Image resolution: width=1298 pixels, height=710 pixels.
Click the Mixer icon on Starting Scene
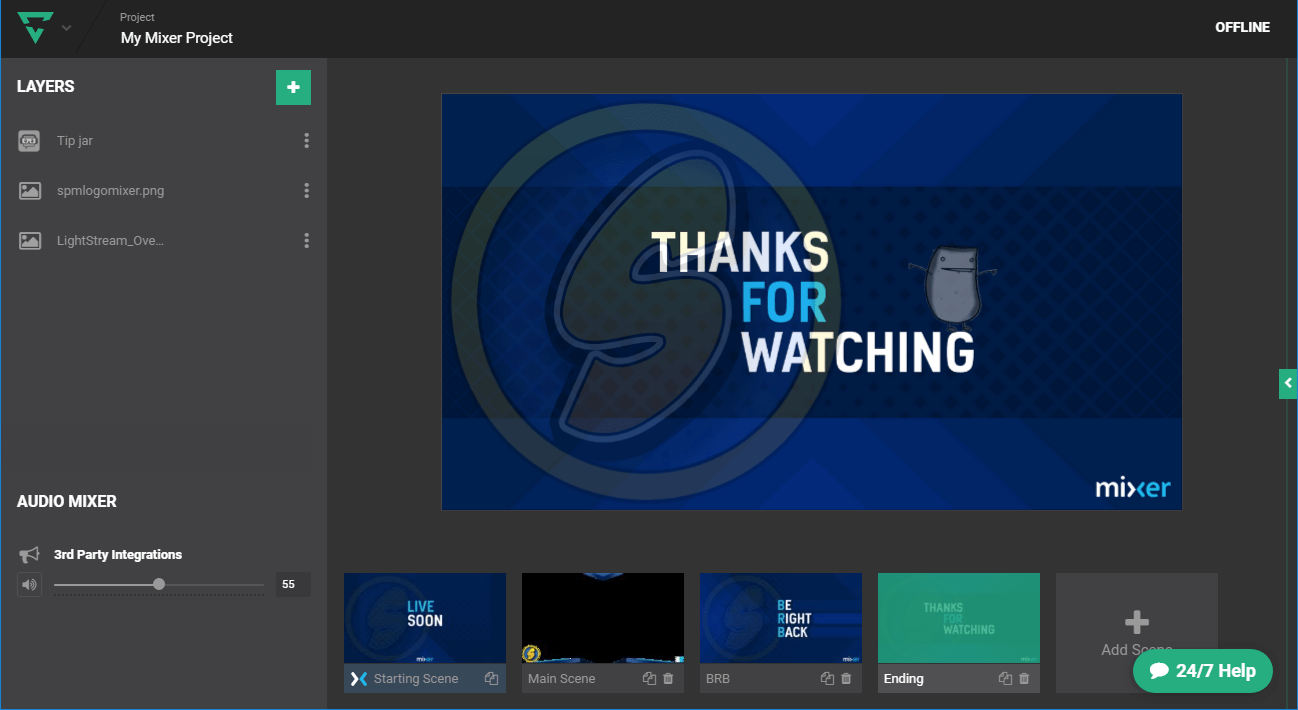[359, 679]
